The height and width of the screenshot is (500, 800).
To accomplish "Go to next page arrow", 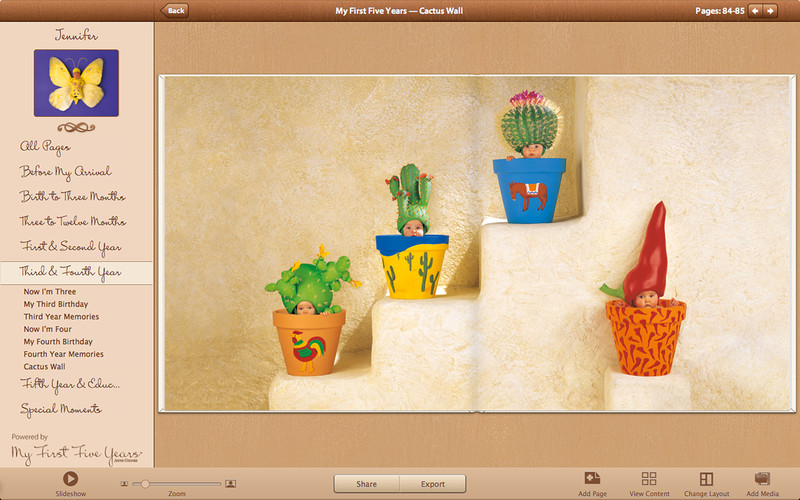I will click(771, 11).
